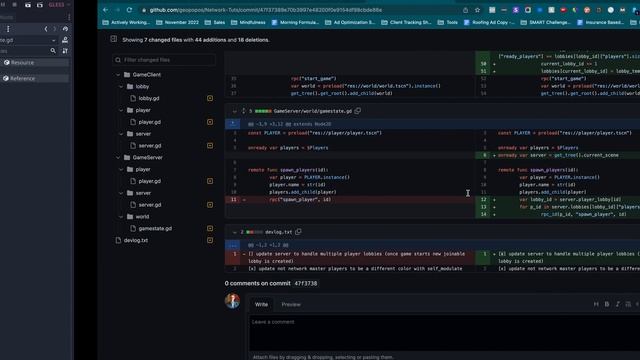Open the Client Tracking bookmark folder
This screenshot has height=360, width=640.
[x=407, y=22]
